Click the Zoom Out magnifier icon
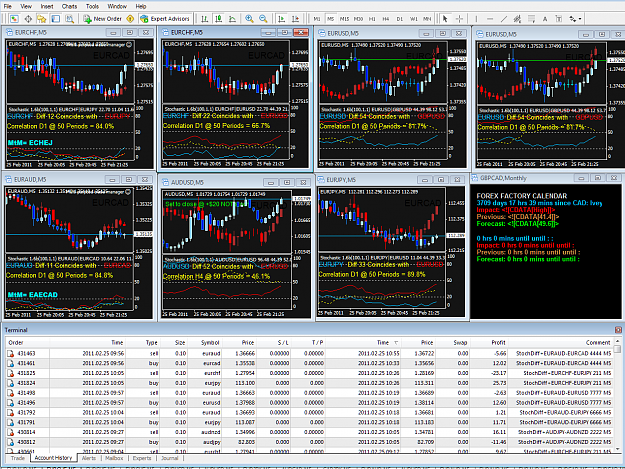625x469 pixels. click(x=263, y=19)
